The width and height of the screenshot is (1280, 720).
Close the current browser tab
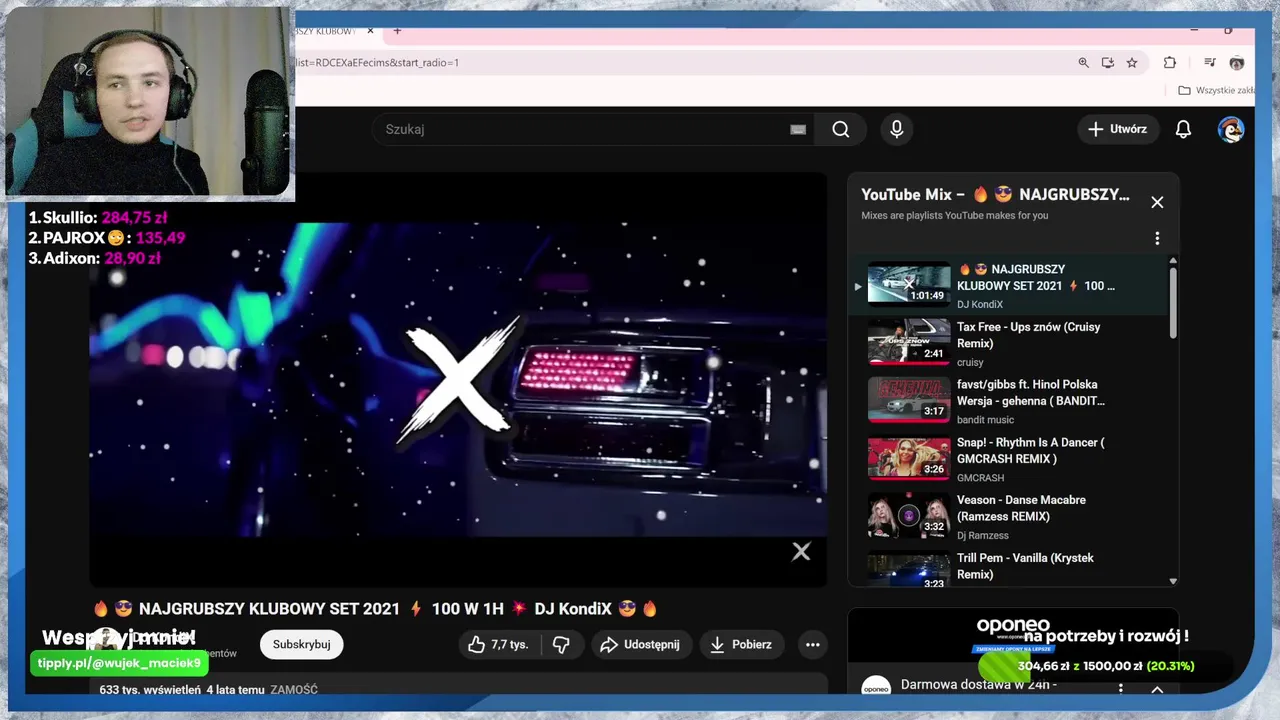pos(370,31)
